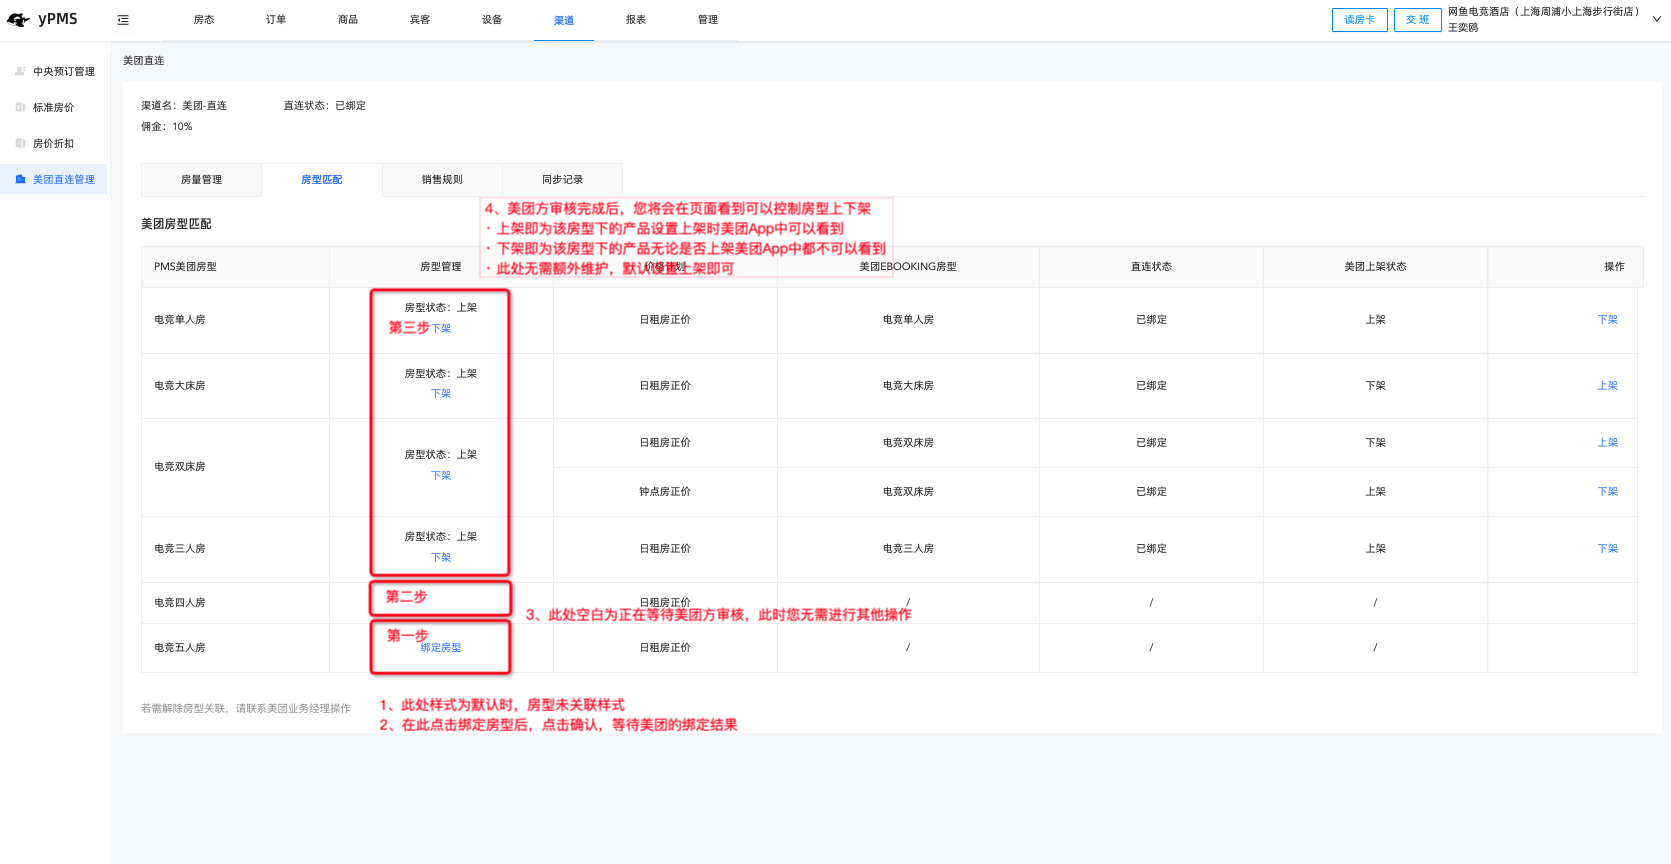Click the 王奕鸥 user name
Viewport: 1671px width, 864px height.
pos(1463,28)
